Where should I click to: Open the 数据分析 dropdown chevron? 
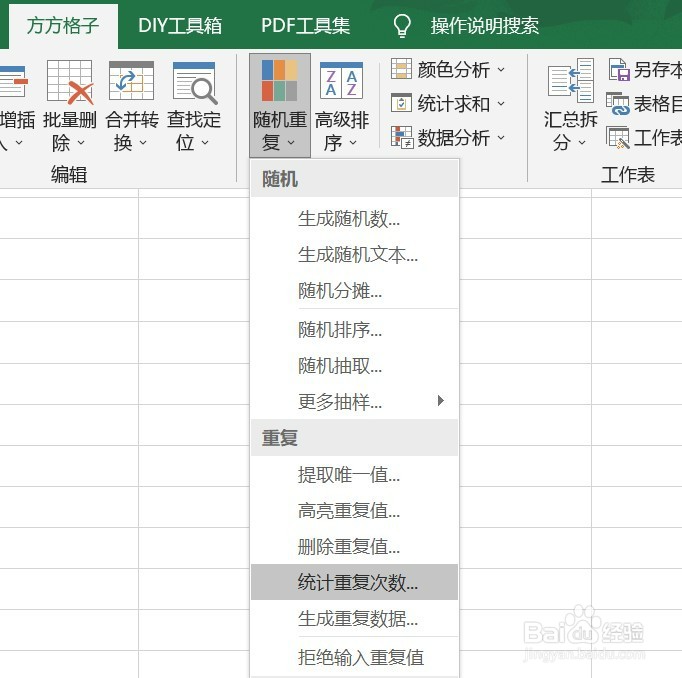(x=501, y=137)
